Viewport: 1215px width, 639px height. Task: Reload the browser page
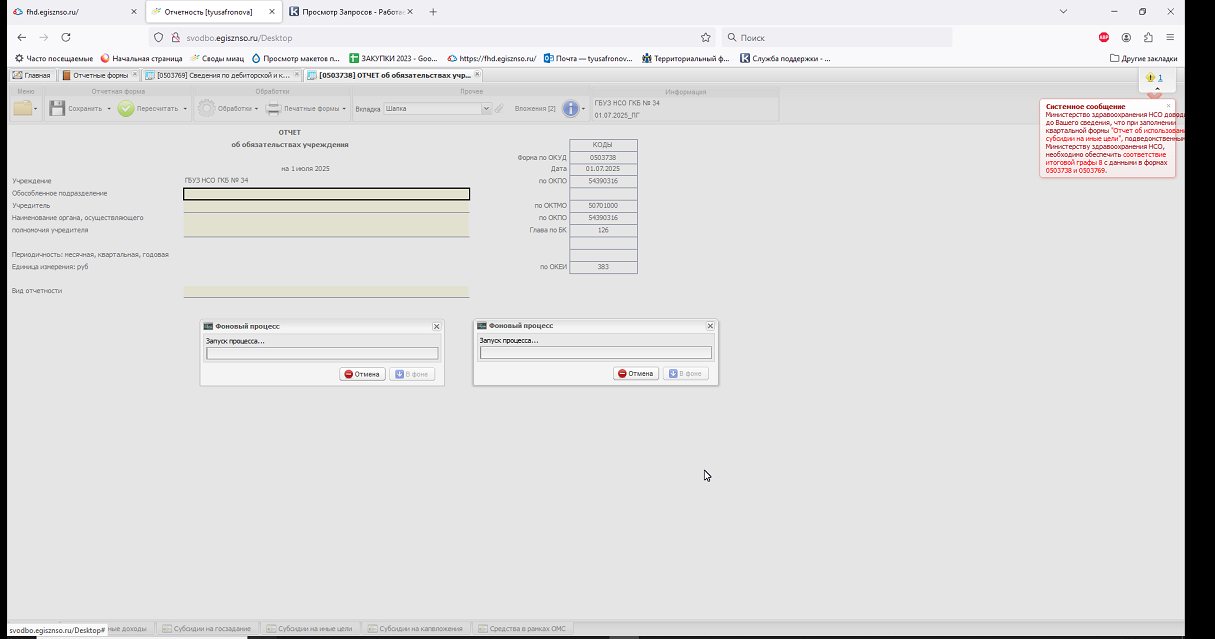[66, 37]
